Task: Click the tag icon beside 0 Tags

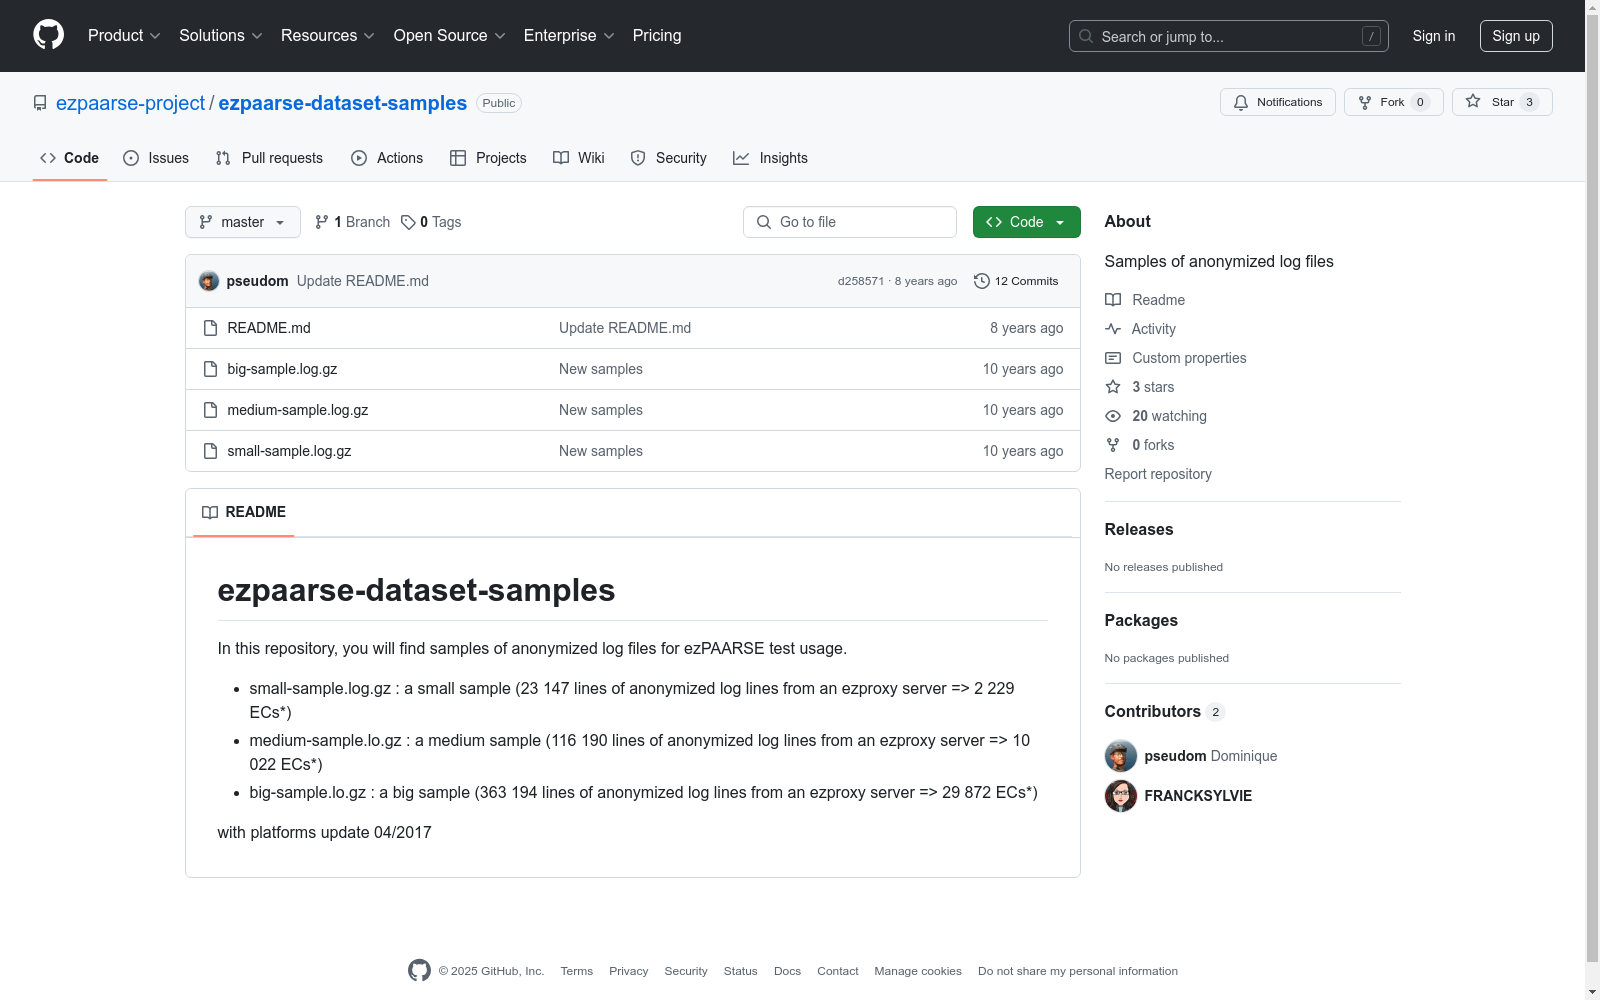Action: click(408, 222)
